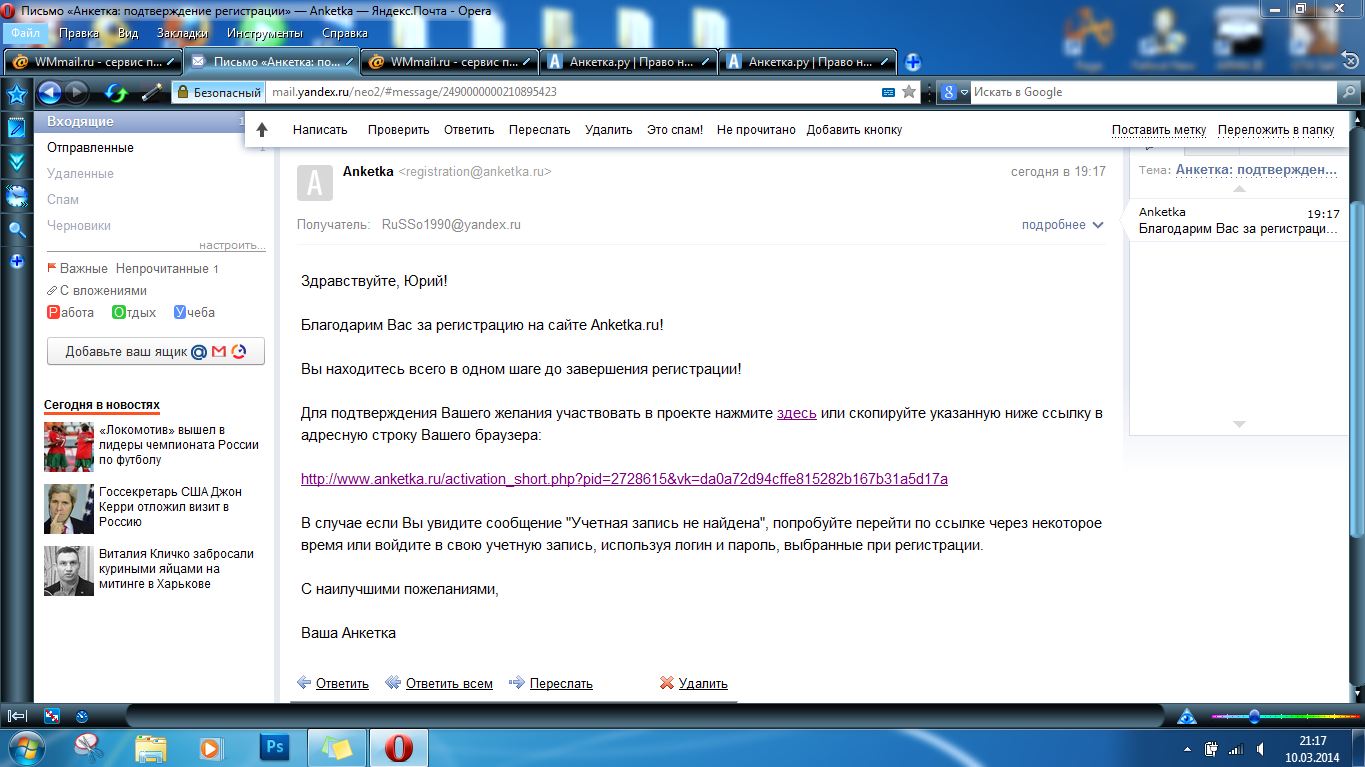1365x767 pixels.
Task: Click the wand password manager icon
Action: [x=152, y=93]
